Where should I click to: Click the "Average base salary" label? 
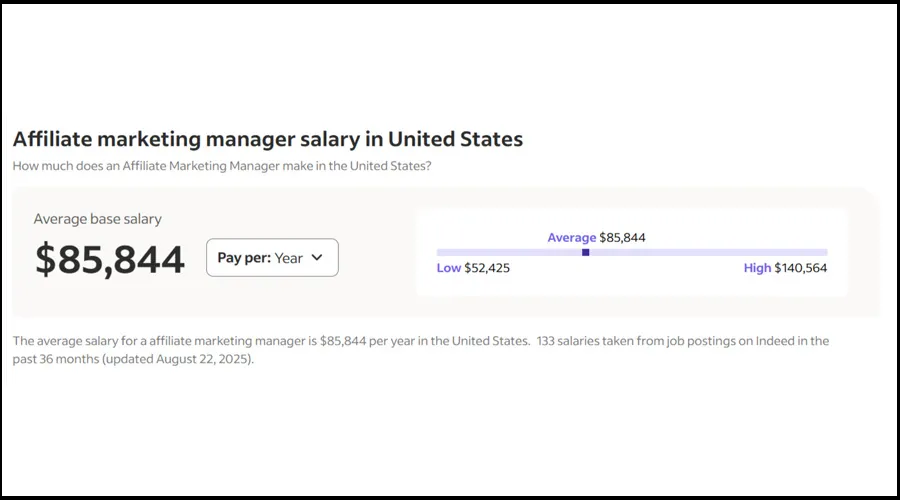click(97, 219)
